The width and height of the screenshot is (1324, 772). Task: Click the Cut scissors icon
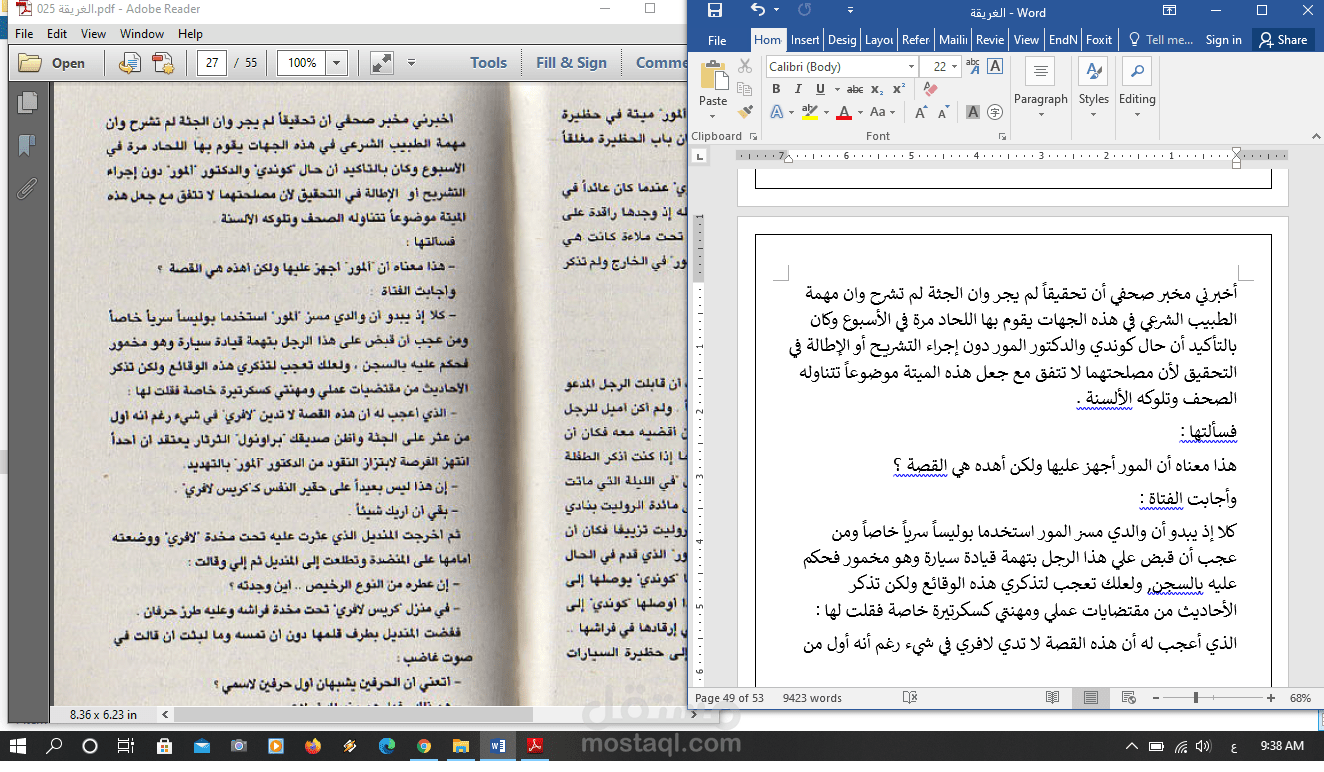pyautogui.click(x=745, y=66)
